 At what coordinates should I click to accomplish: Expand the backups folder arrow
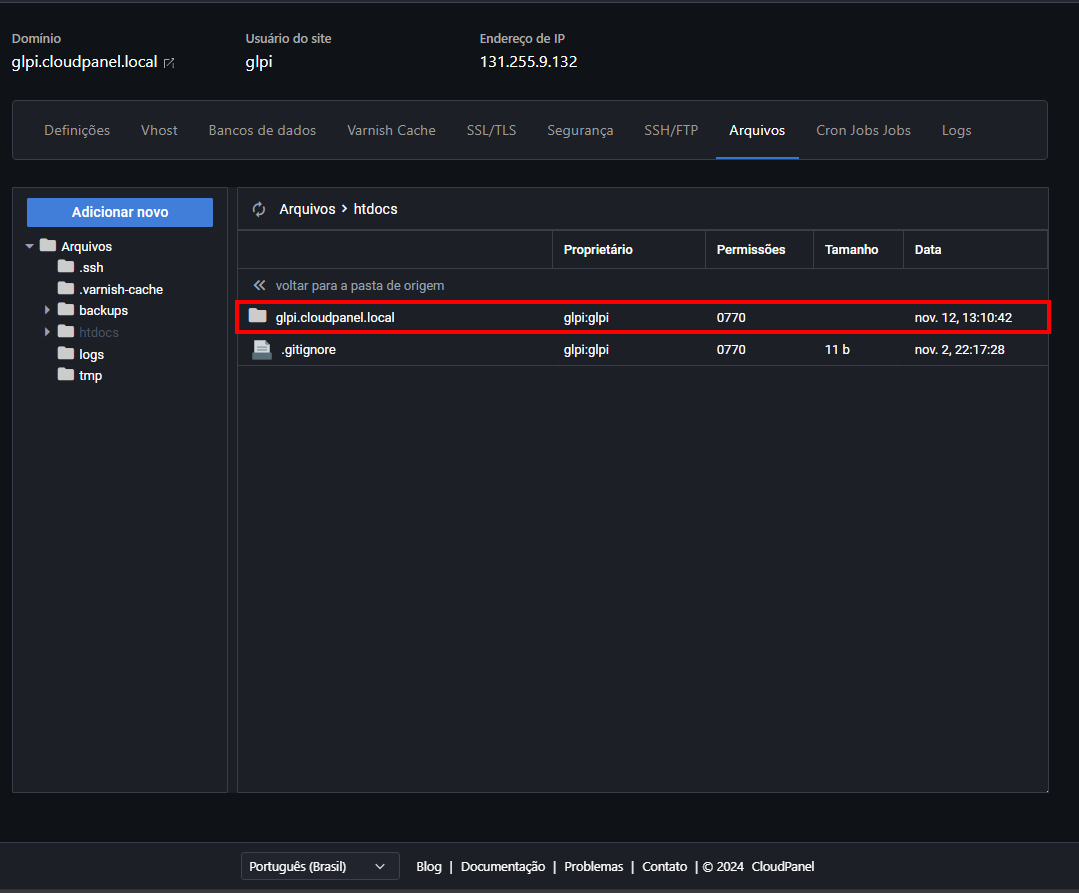pyautogui.click(x=47, y=310)
